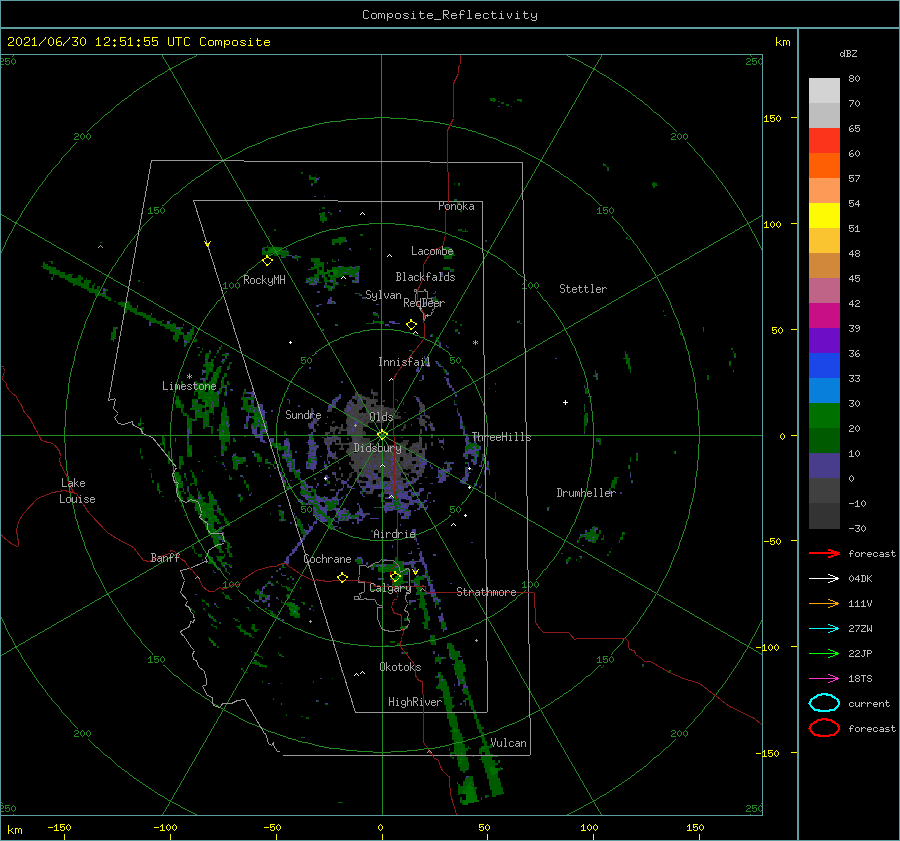The image size is (900, 841).
Task: Click the cyan current ellipse icon
Action: pos(824,703)
